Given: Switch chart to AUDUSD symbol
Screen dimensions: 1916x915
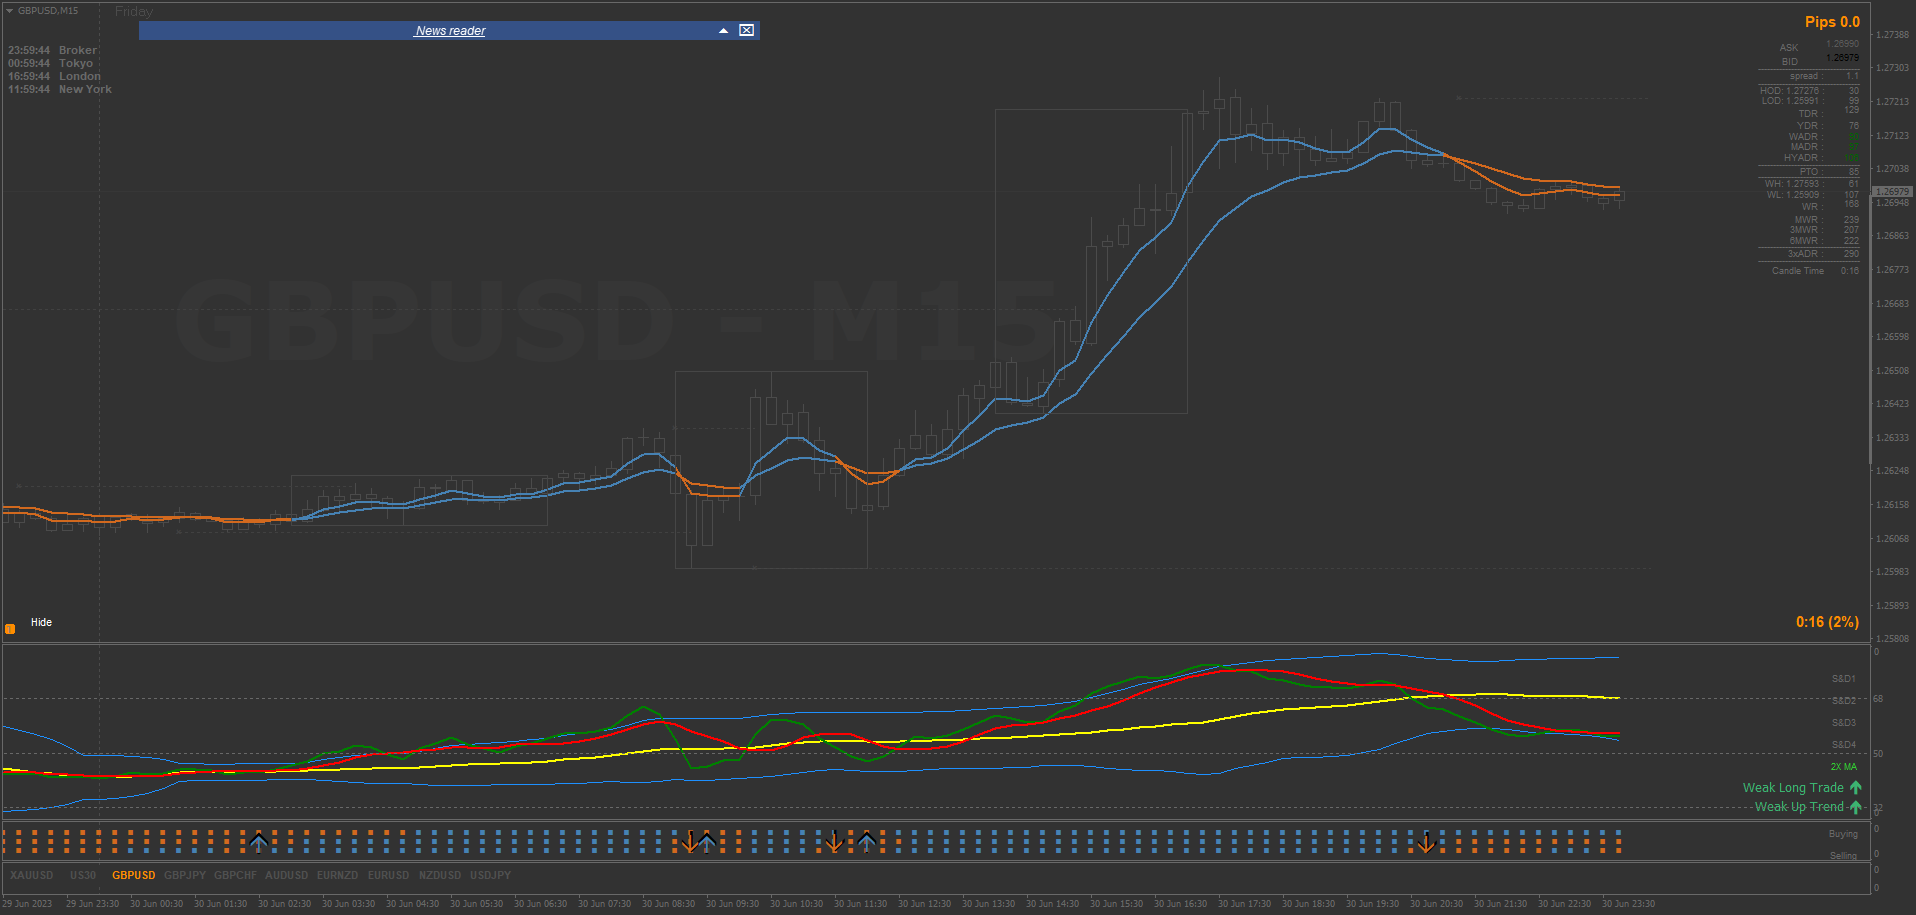Looking at the screenshot, I should (x=286, y=875).
